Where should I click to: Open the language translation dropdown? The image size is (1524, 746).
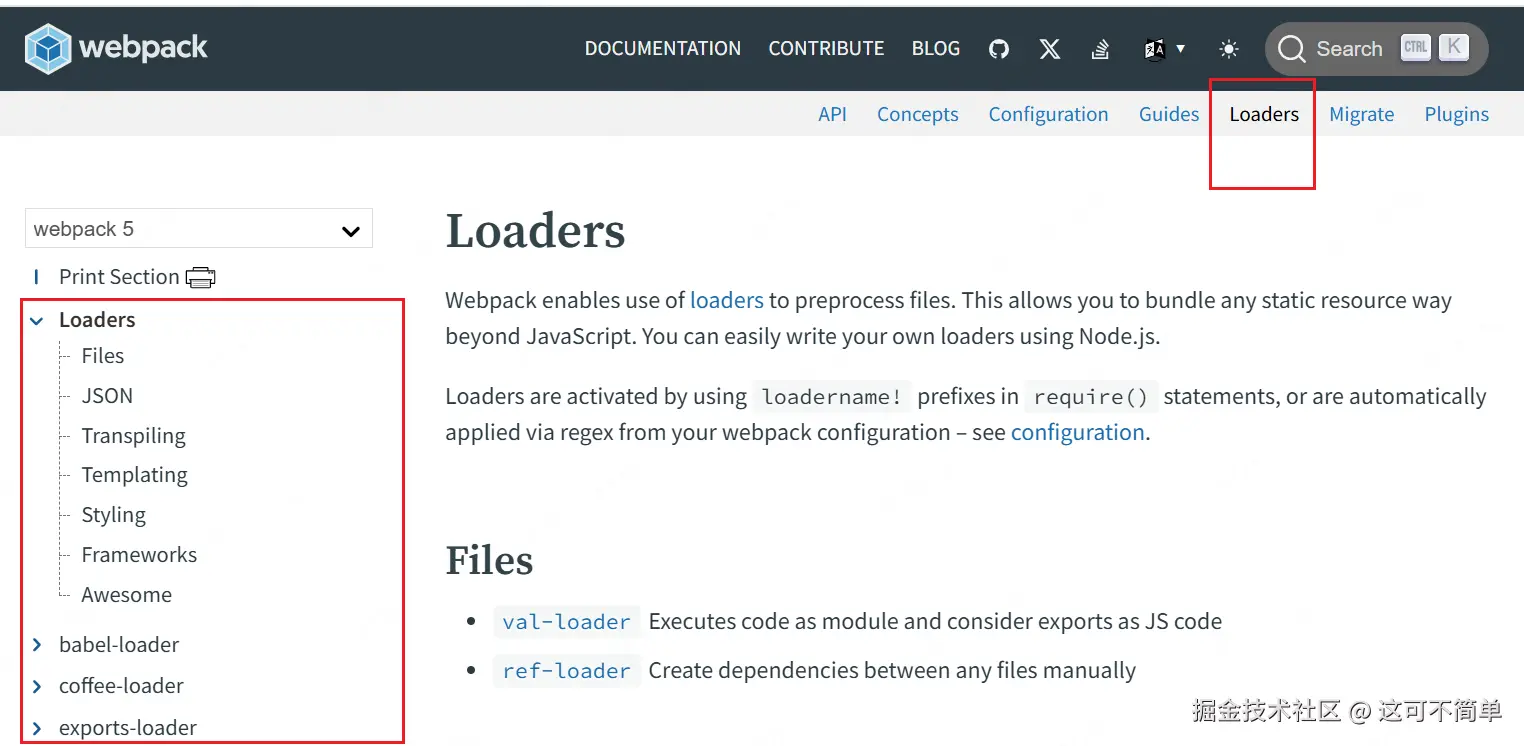click(1165, 49)
